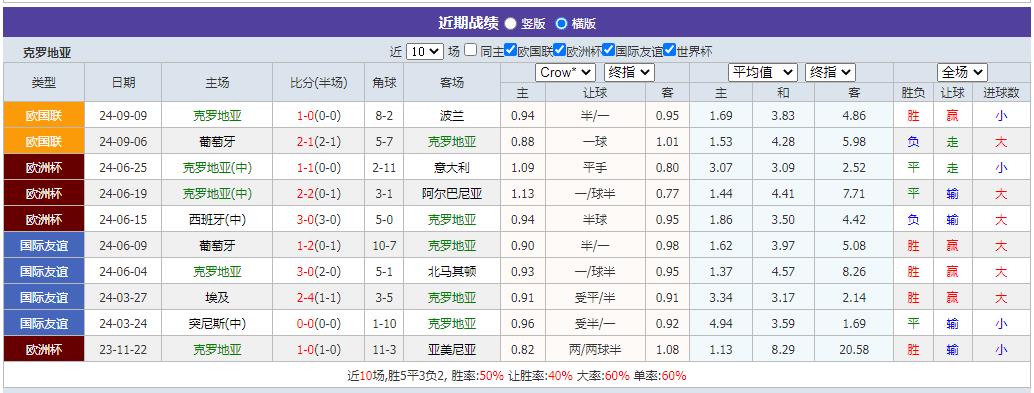
Task: Click away team 阿尔巴尼亚
Action: point(452,194)
